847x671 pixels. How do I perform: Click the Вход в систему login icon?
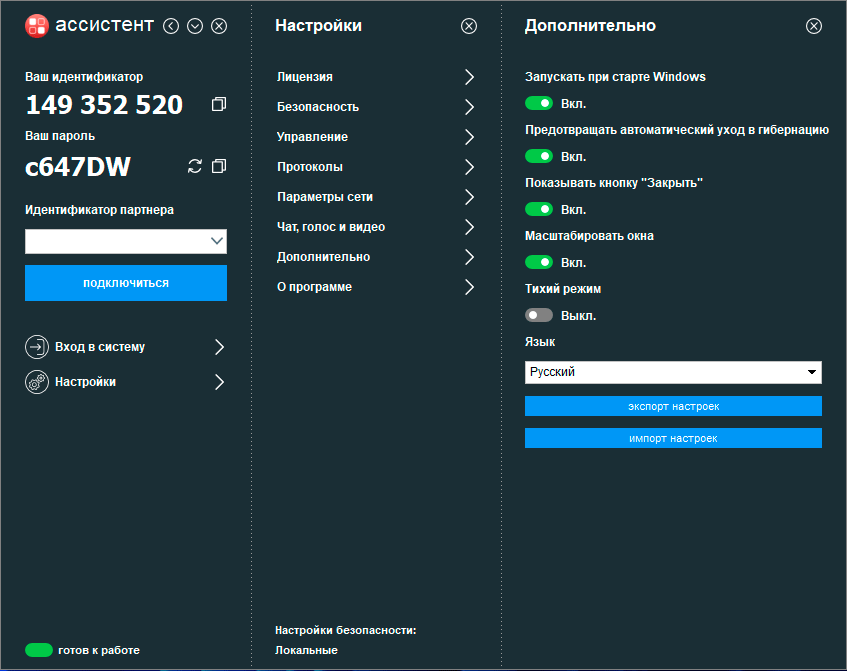click(37, 347)
